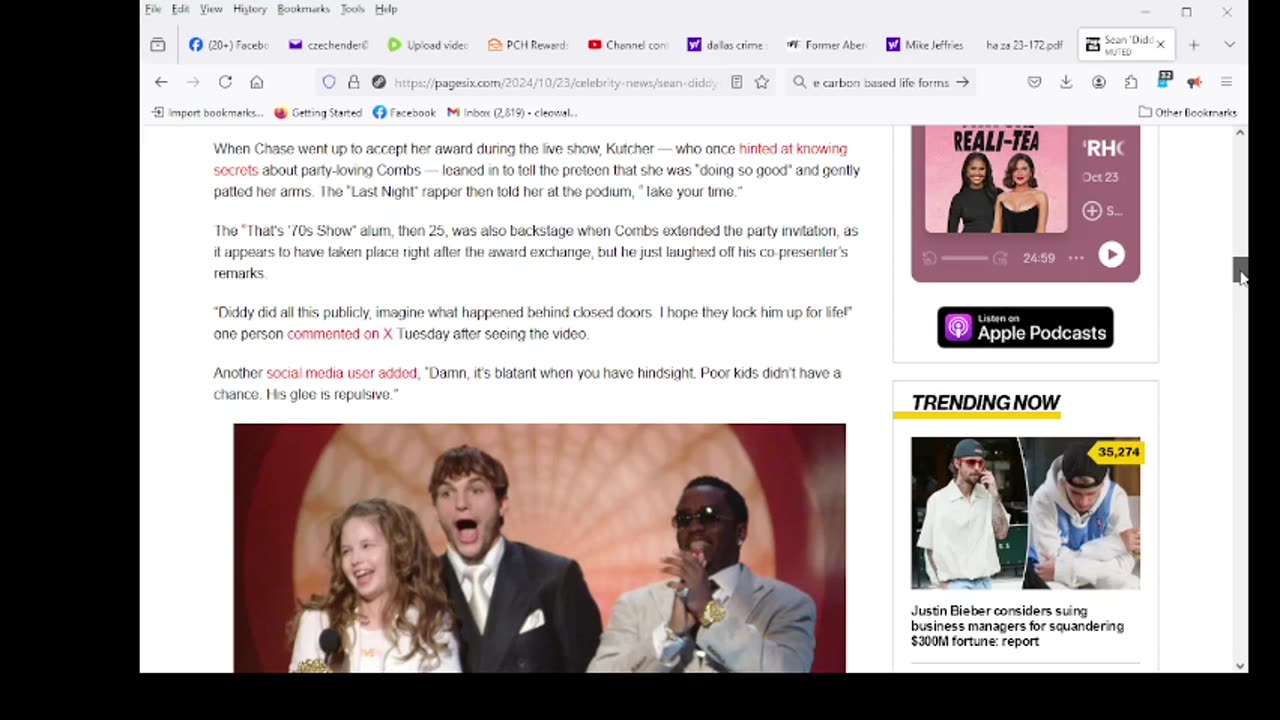This screenshot has height=720, width=1280.
Task: Switch to the ha za 23-172.pdf tab
Action: point(1025,45)
